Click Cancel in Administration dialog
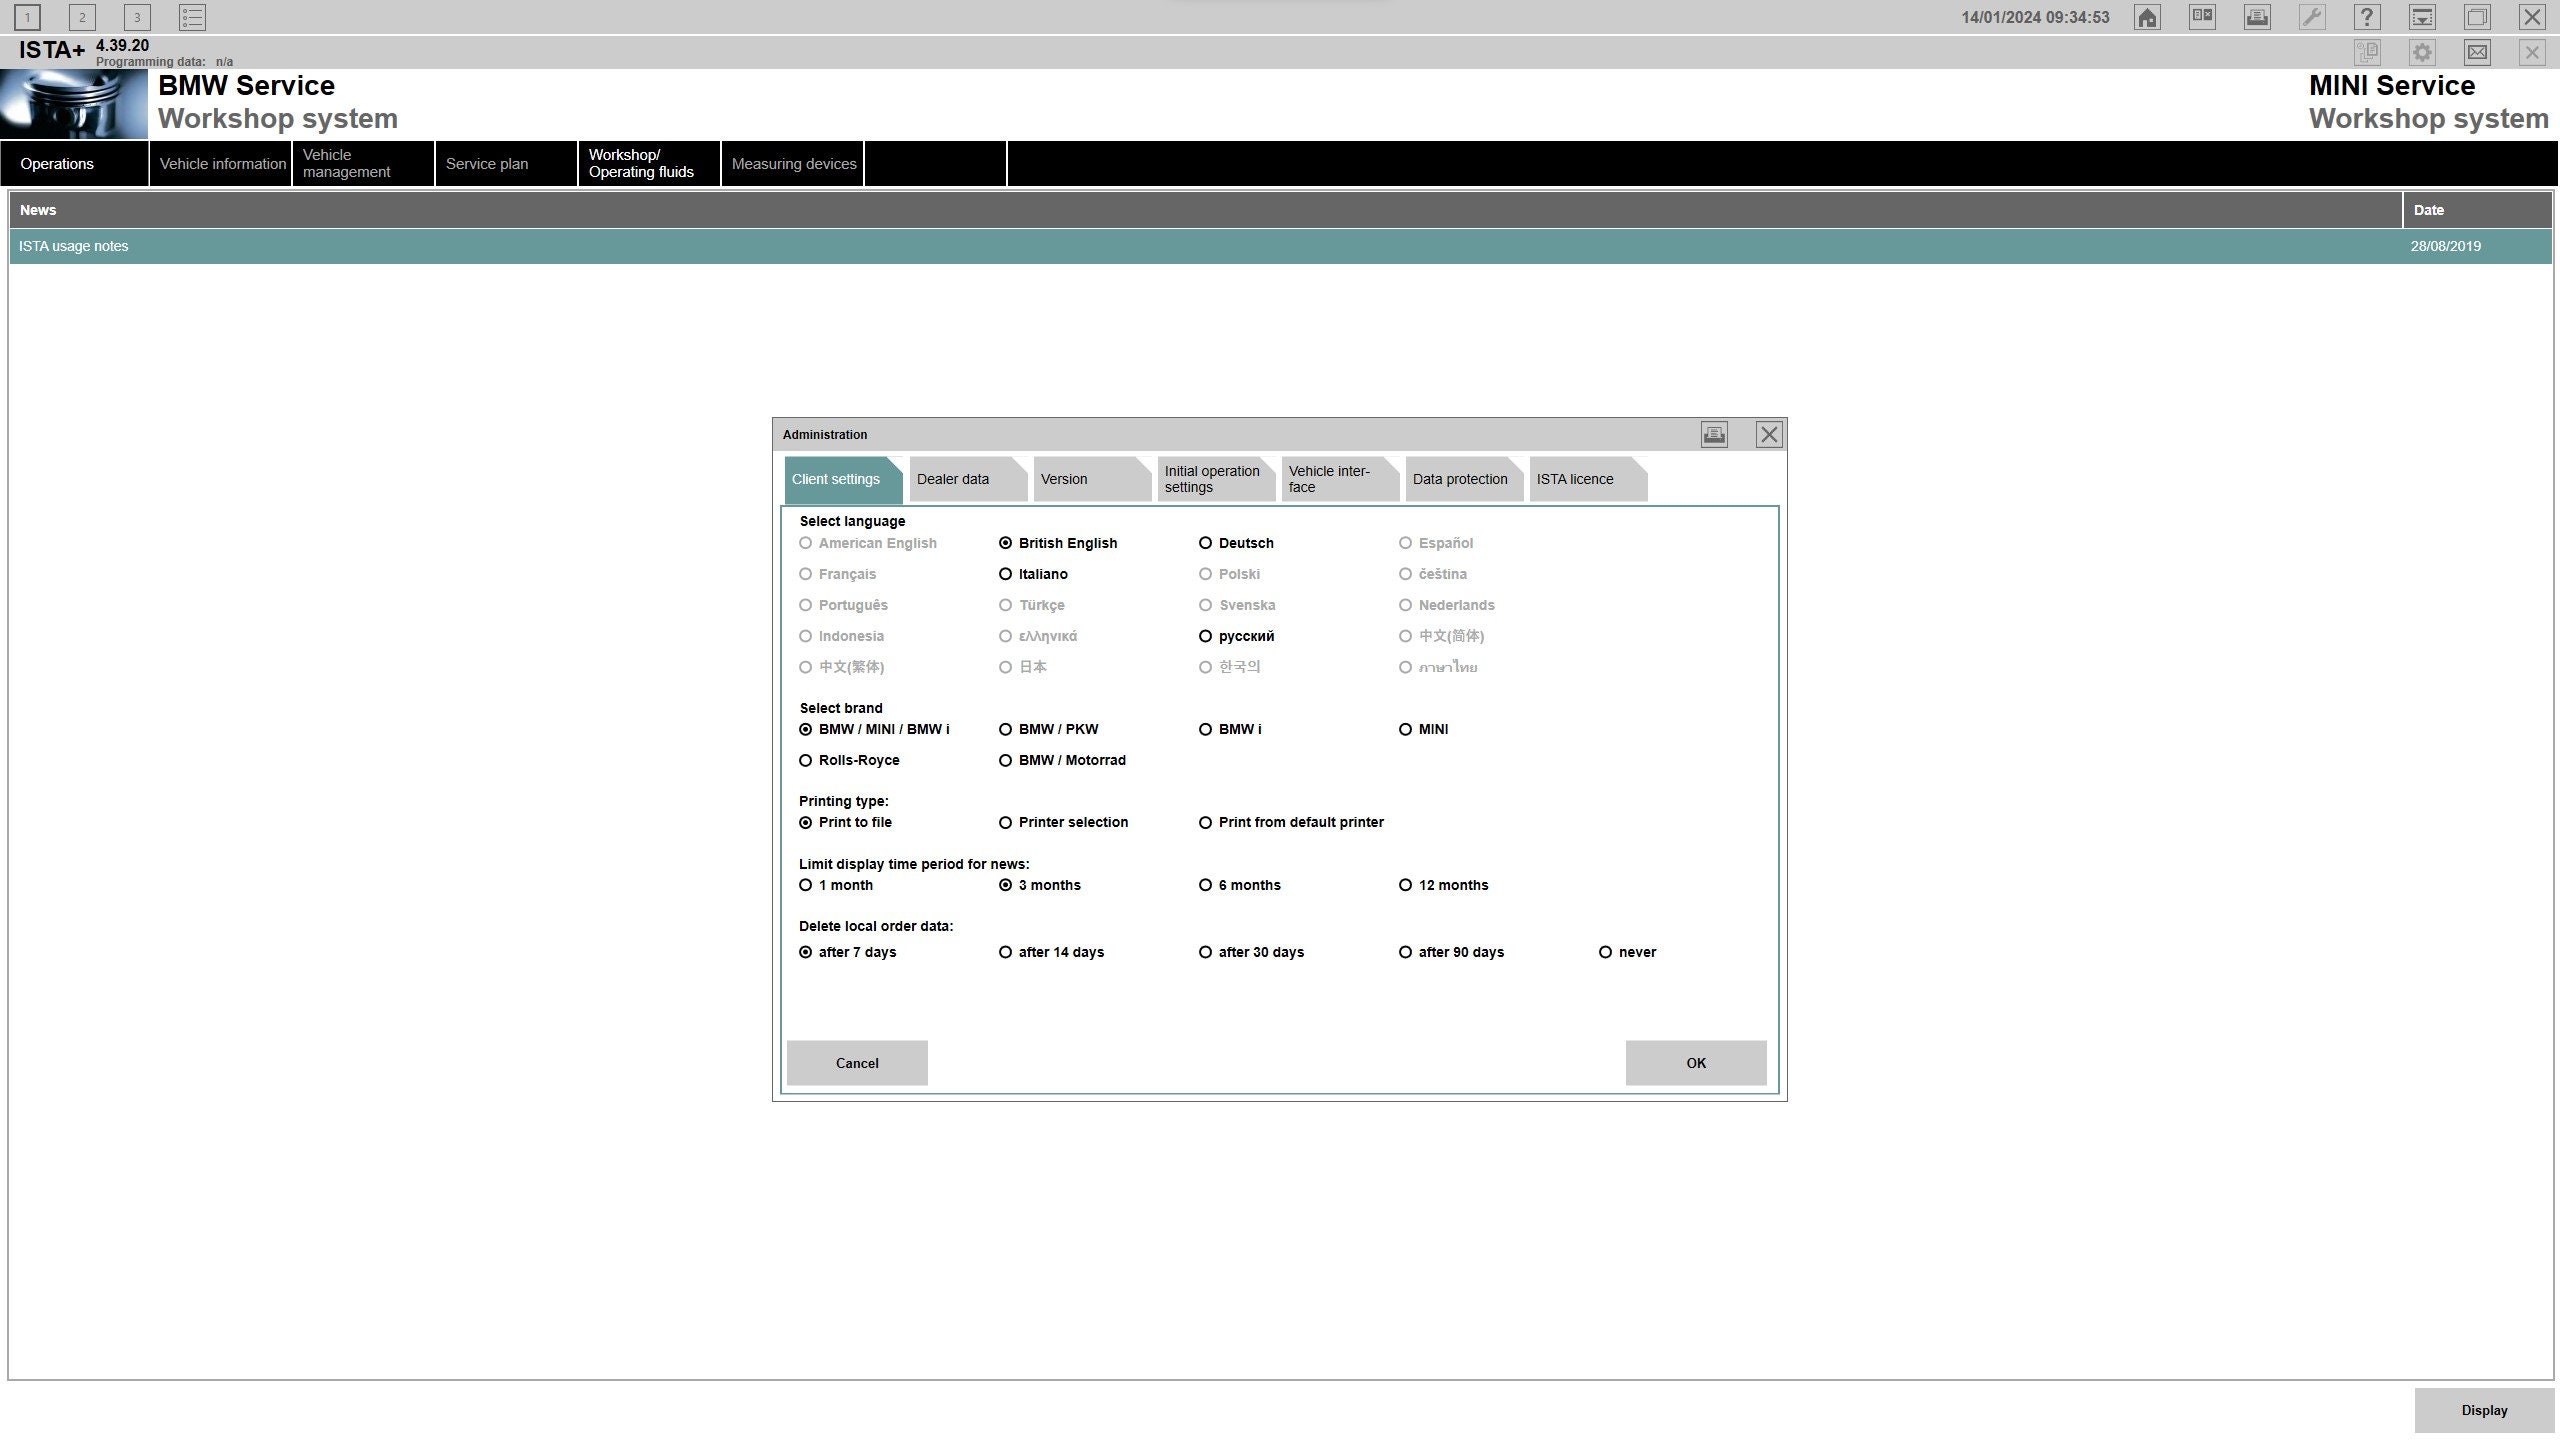Screen dimensions: 2560x1440 (857, 1063)
